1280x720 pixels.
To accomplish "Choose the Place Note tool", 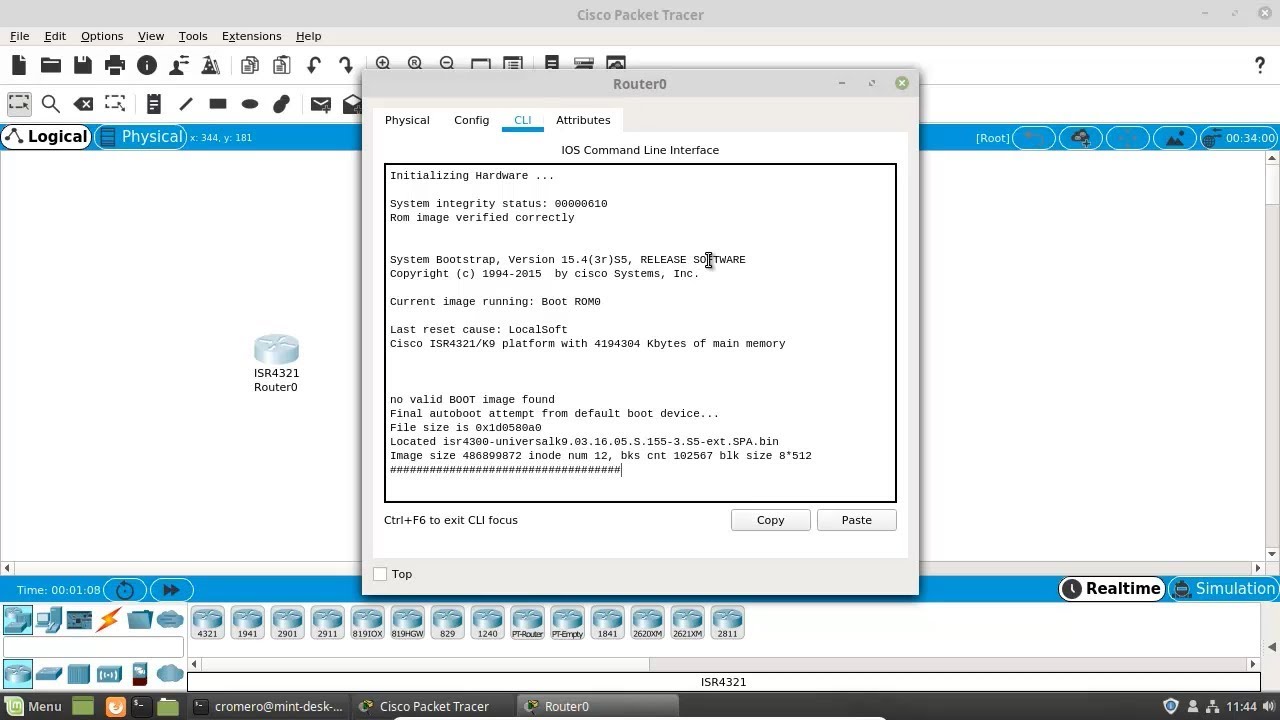I will click(153, 104).
